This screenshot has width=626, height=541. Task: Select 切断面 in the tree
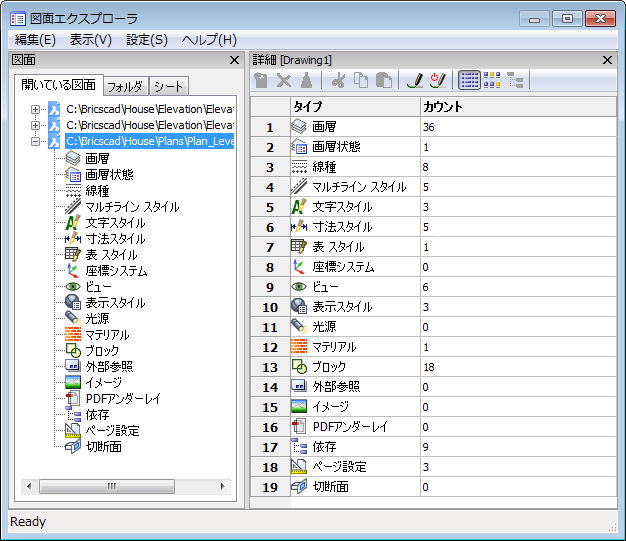[x=103, y=447]
